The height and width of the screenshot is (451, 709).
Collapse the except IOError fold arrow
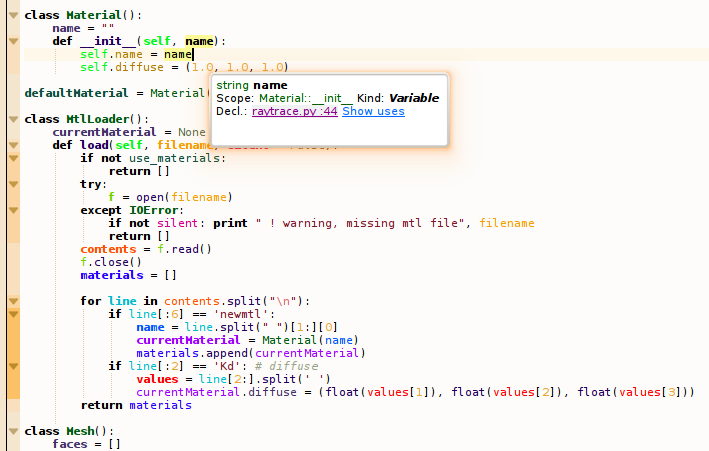click(x=13, y=210)
